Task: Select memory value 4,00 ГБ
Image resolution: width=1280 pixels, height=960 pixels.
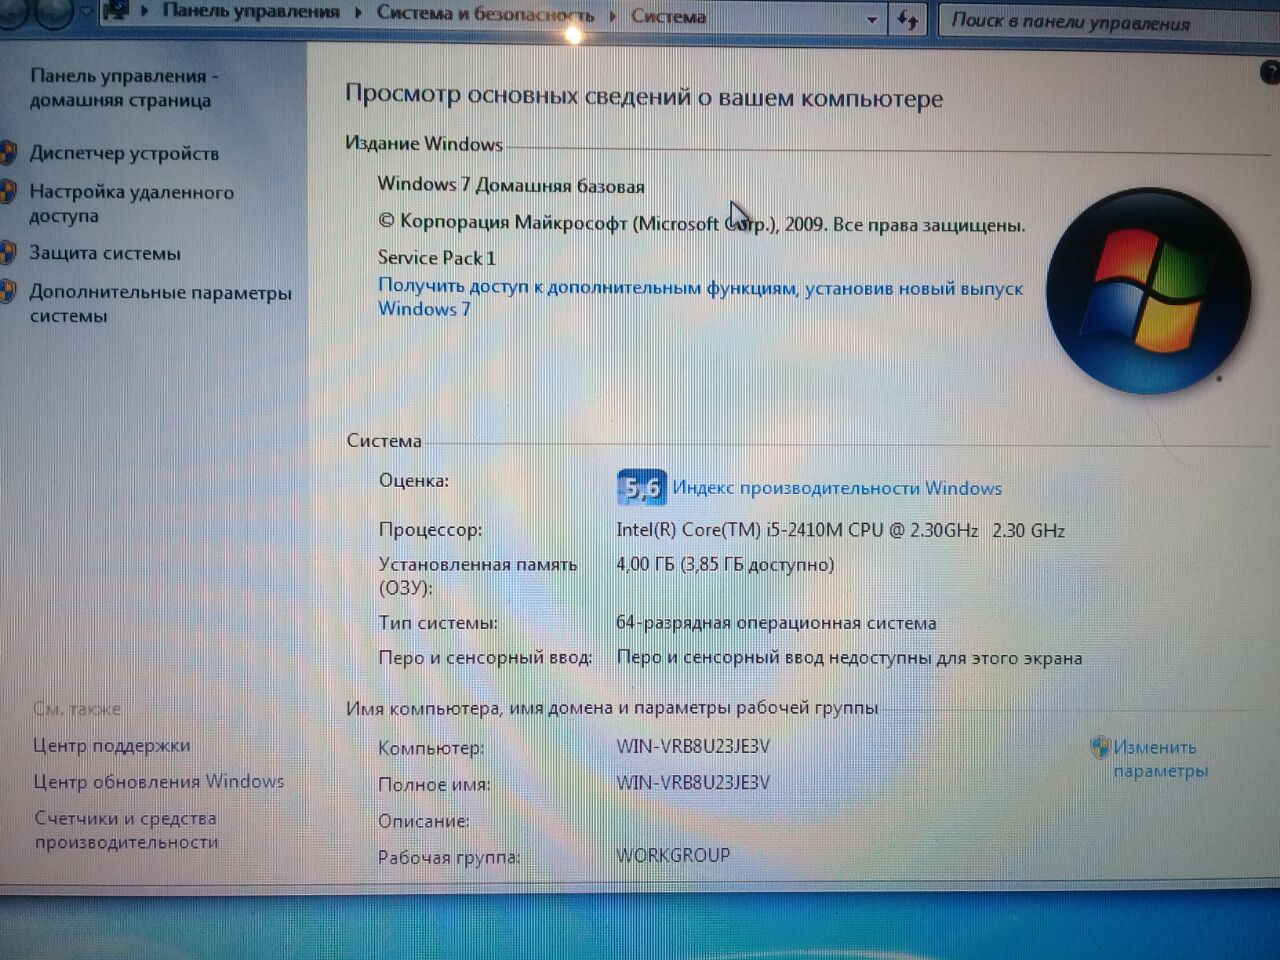Action: click(x=725, y=565)
